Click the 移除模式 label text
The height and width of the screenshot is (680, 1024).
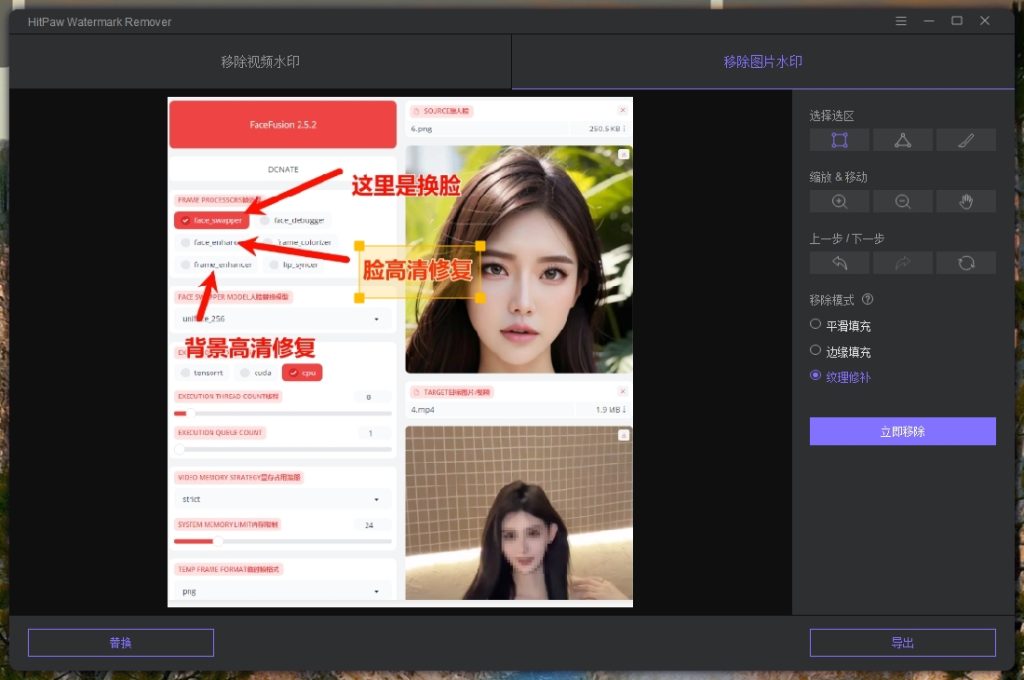(831, 300)
